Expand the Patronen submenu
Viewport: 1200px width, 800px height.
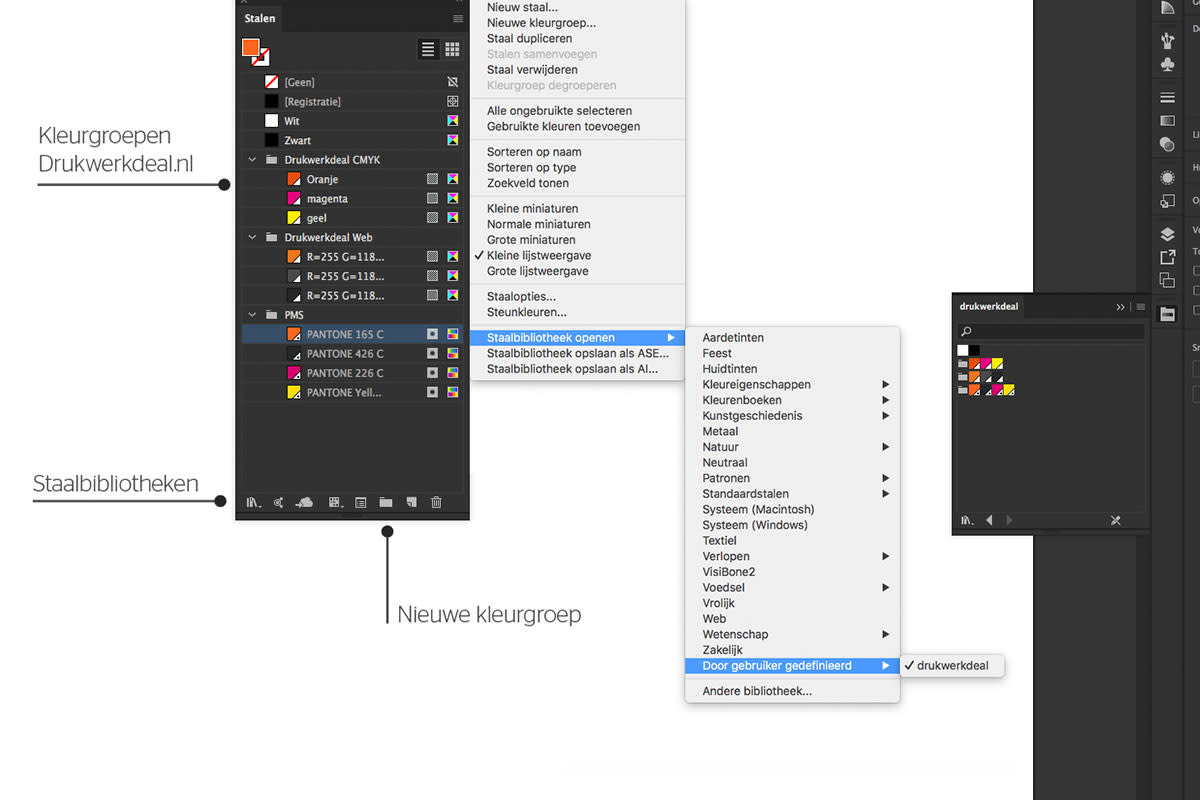(x=792, y=479)
